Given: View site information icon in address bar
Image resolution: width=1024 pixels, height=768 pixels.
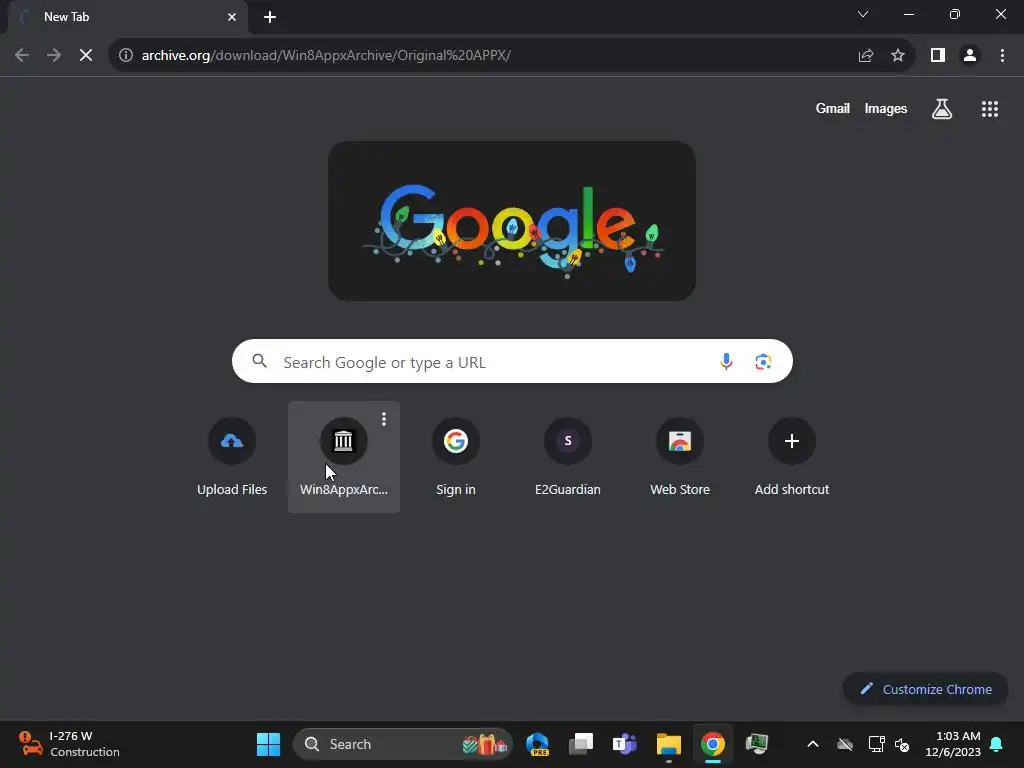Looking at the screenshot, I should pos(126,55).
